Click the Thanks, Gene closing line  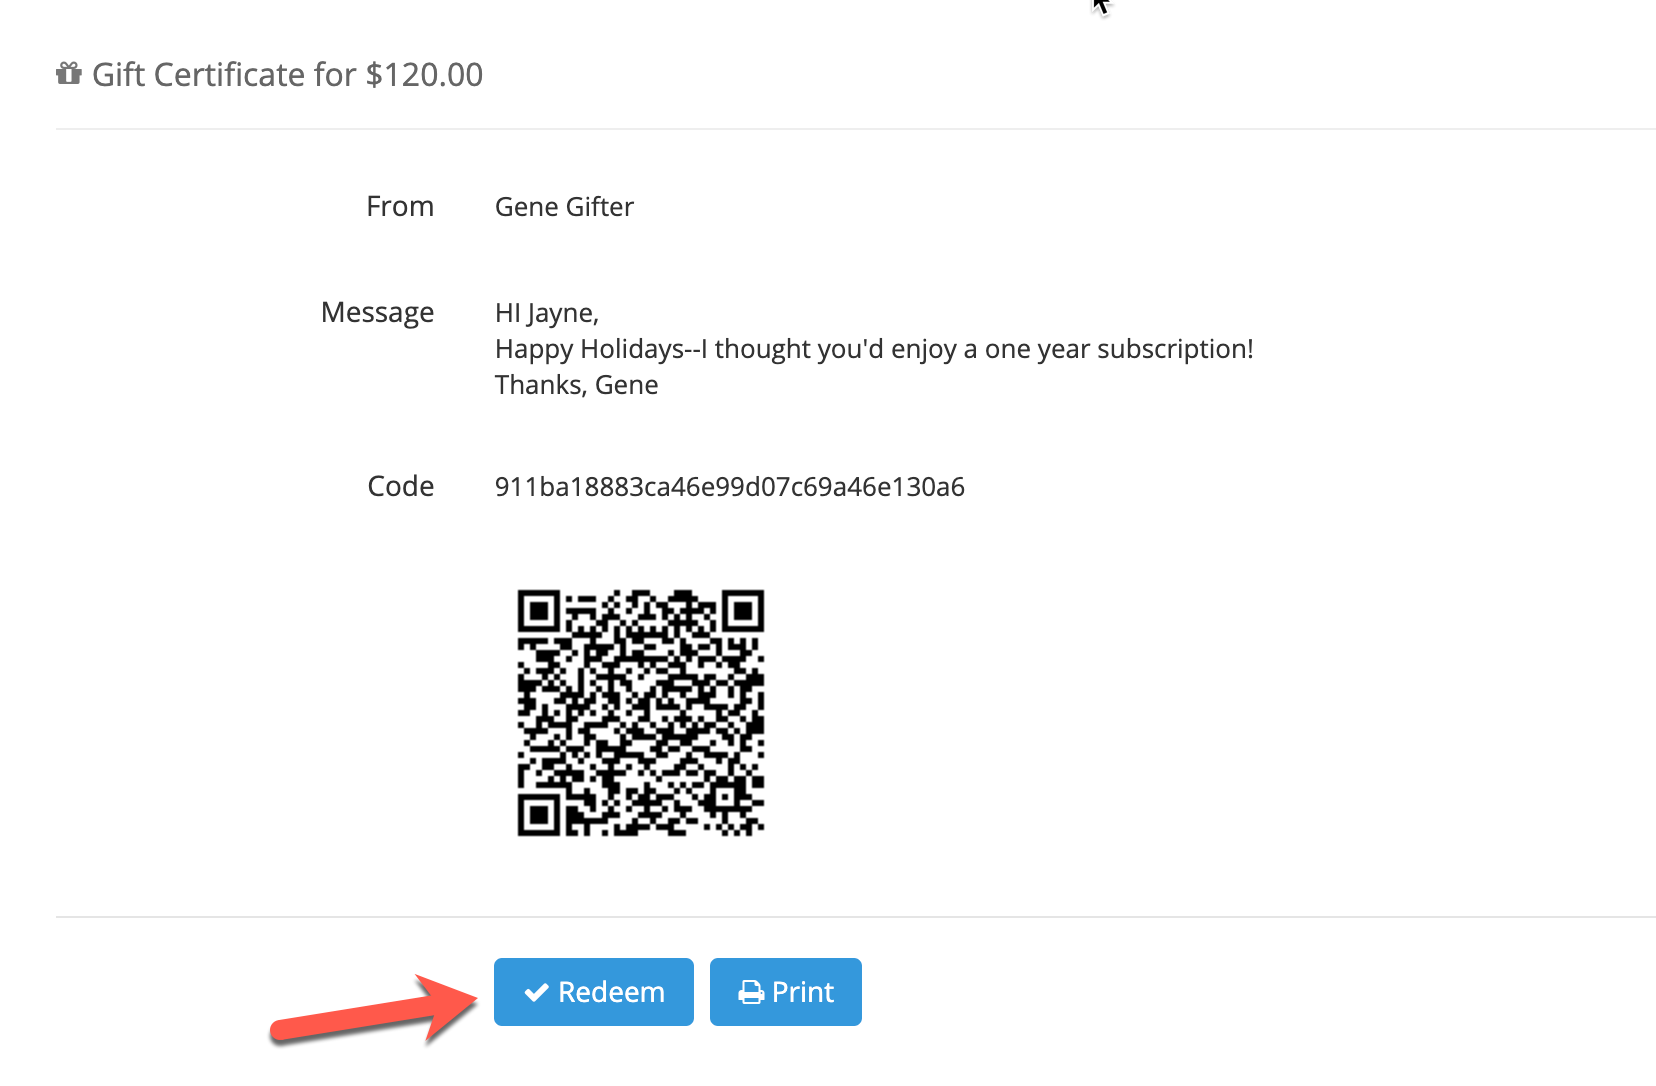[576, 385]
